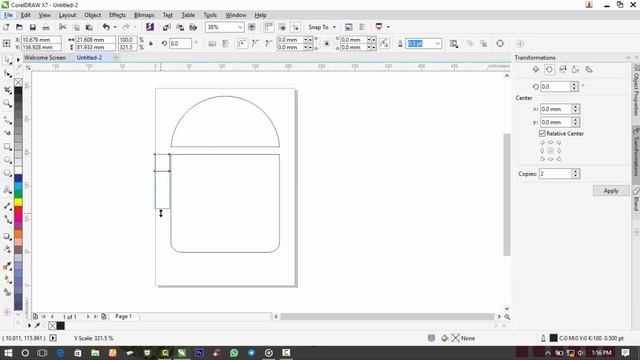Toggle the Show Grid toolbar button

(282, 27)
